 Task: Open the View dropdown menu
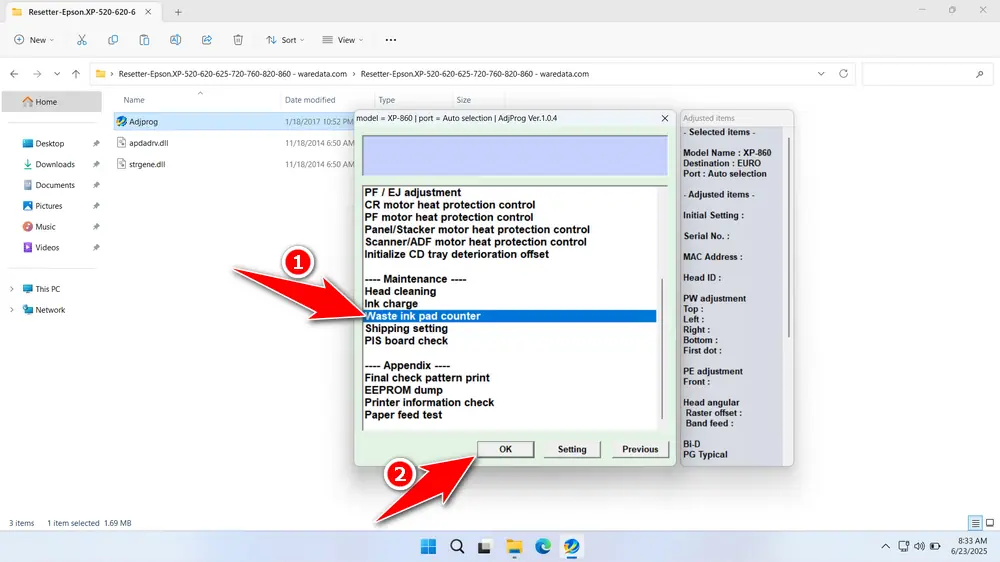click(343, 40)
